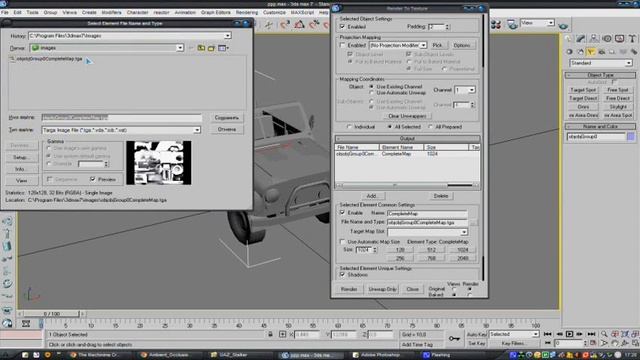The width and height of the screenshot is (640, 360).
Task: Click the Add button under Output list
Action: (371, 196)
